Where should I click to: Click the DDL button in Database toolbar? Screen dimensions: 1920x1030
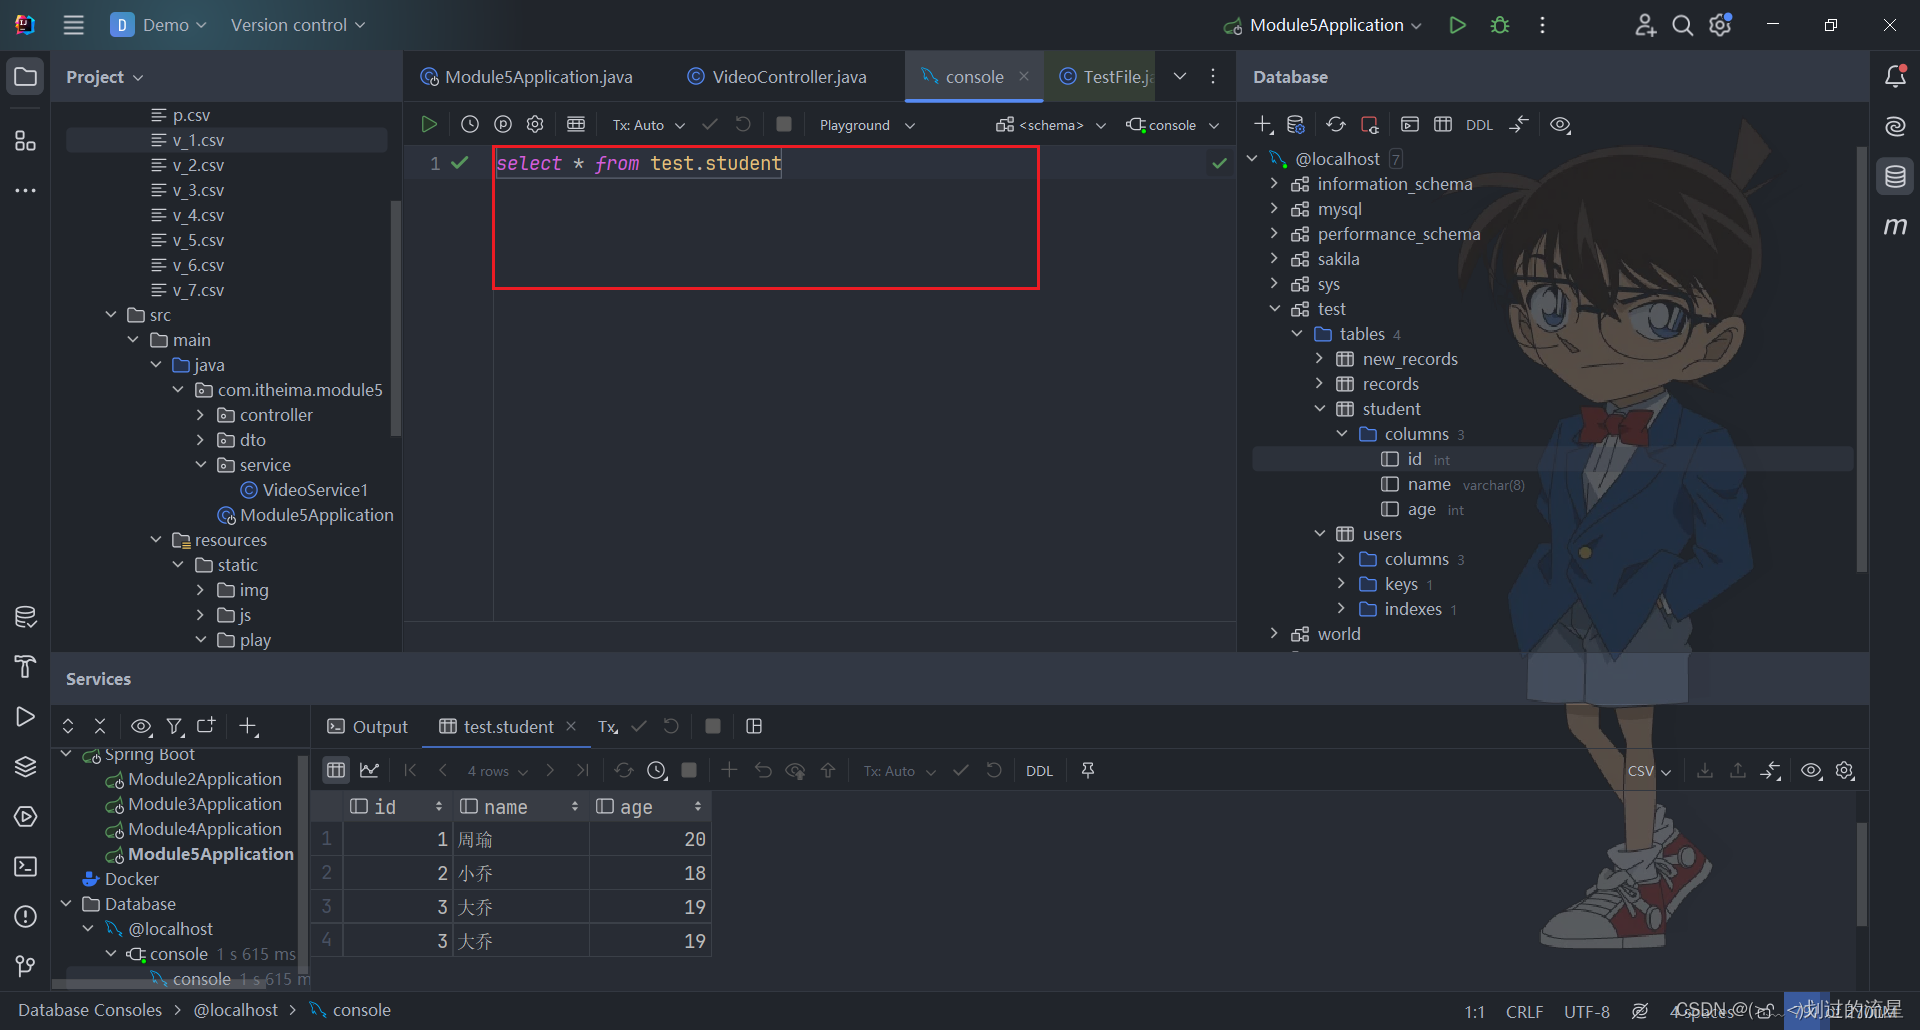point(1479,125)
